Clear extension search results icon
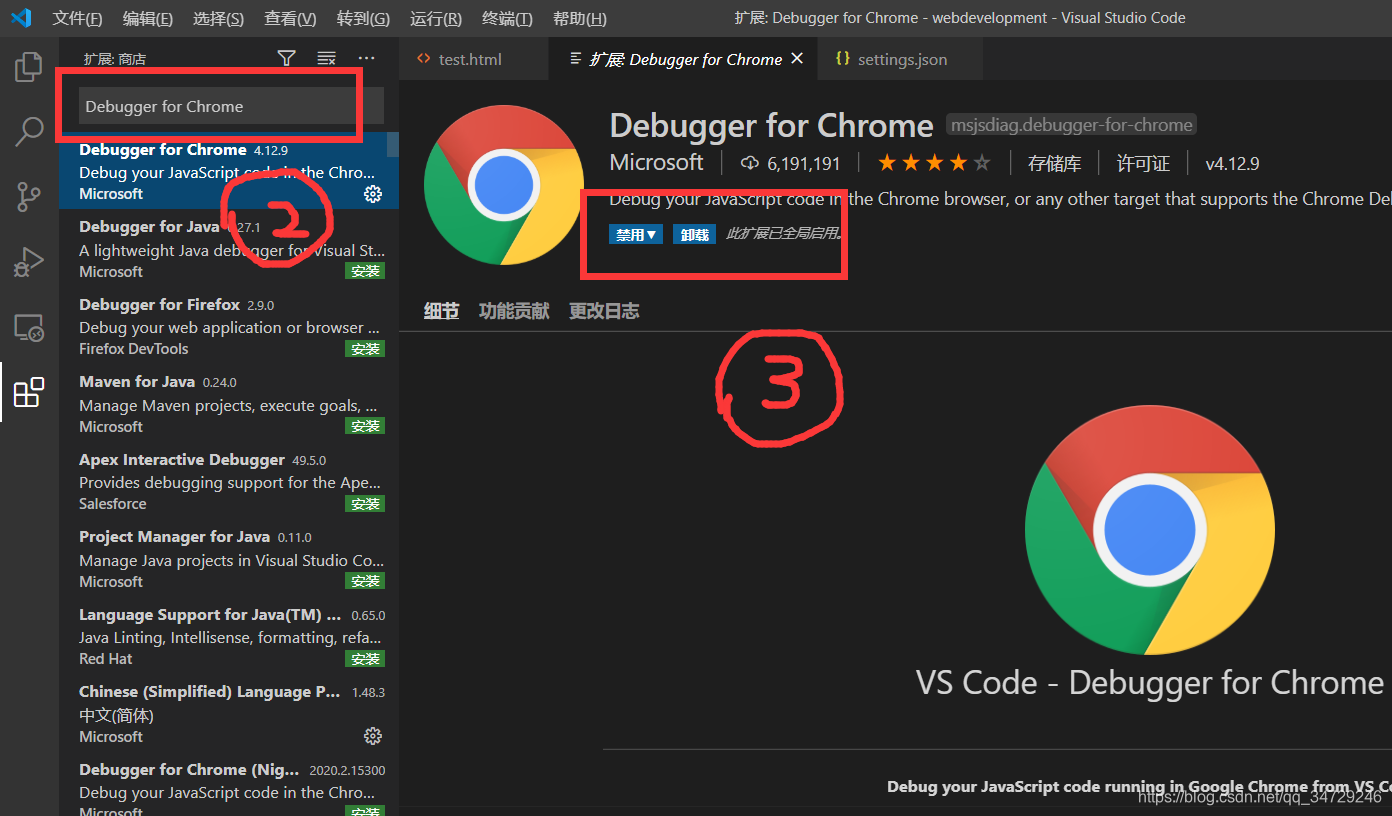Image resolution: width=1392 pixels, height=816 pixels. (326, 58)
